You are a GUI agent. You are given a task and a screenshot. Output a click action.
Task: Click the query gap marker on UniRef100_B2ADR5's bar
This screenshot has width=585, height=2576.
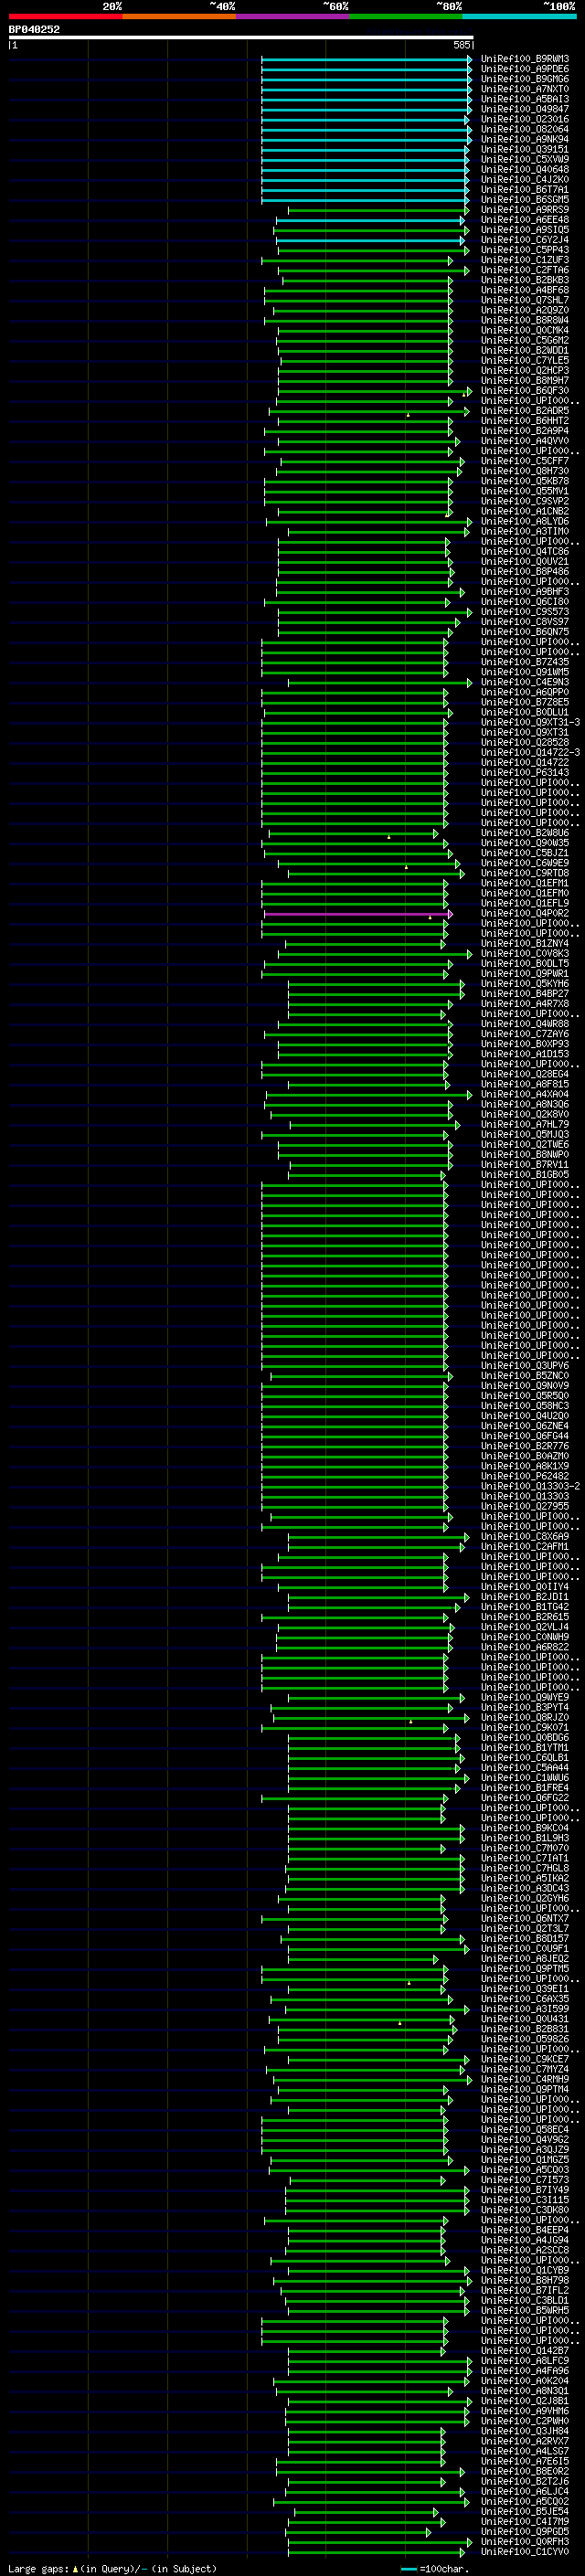click(x=408, y=414)
